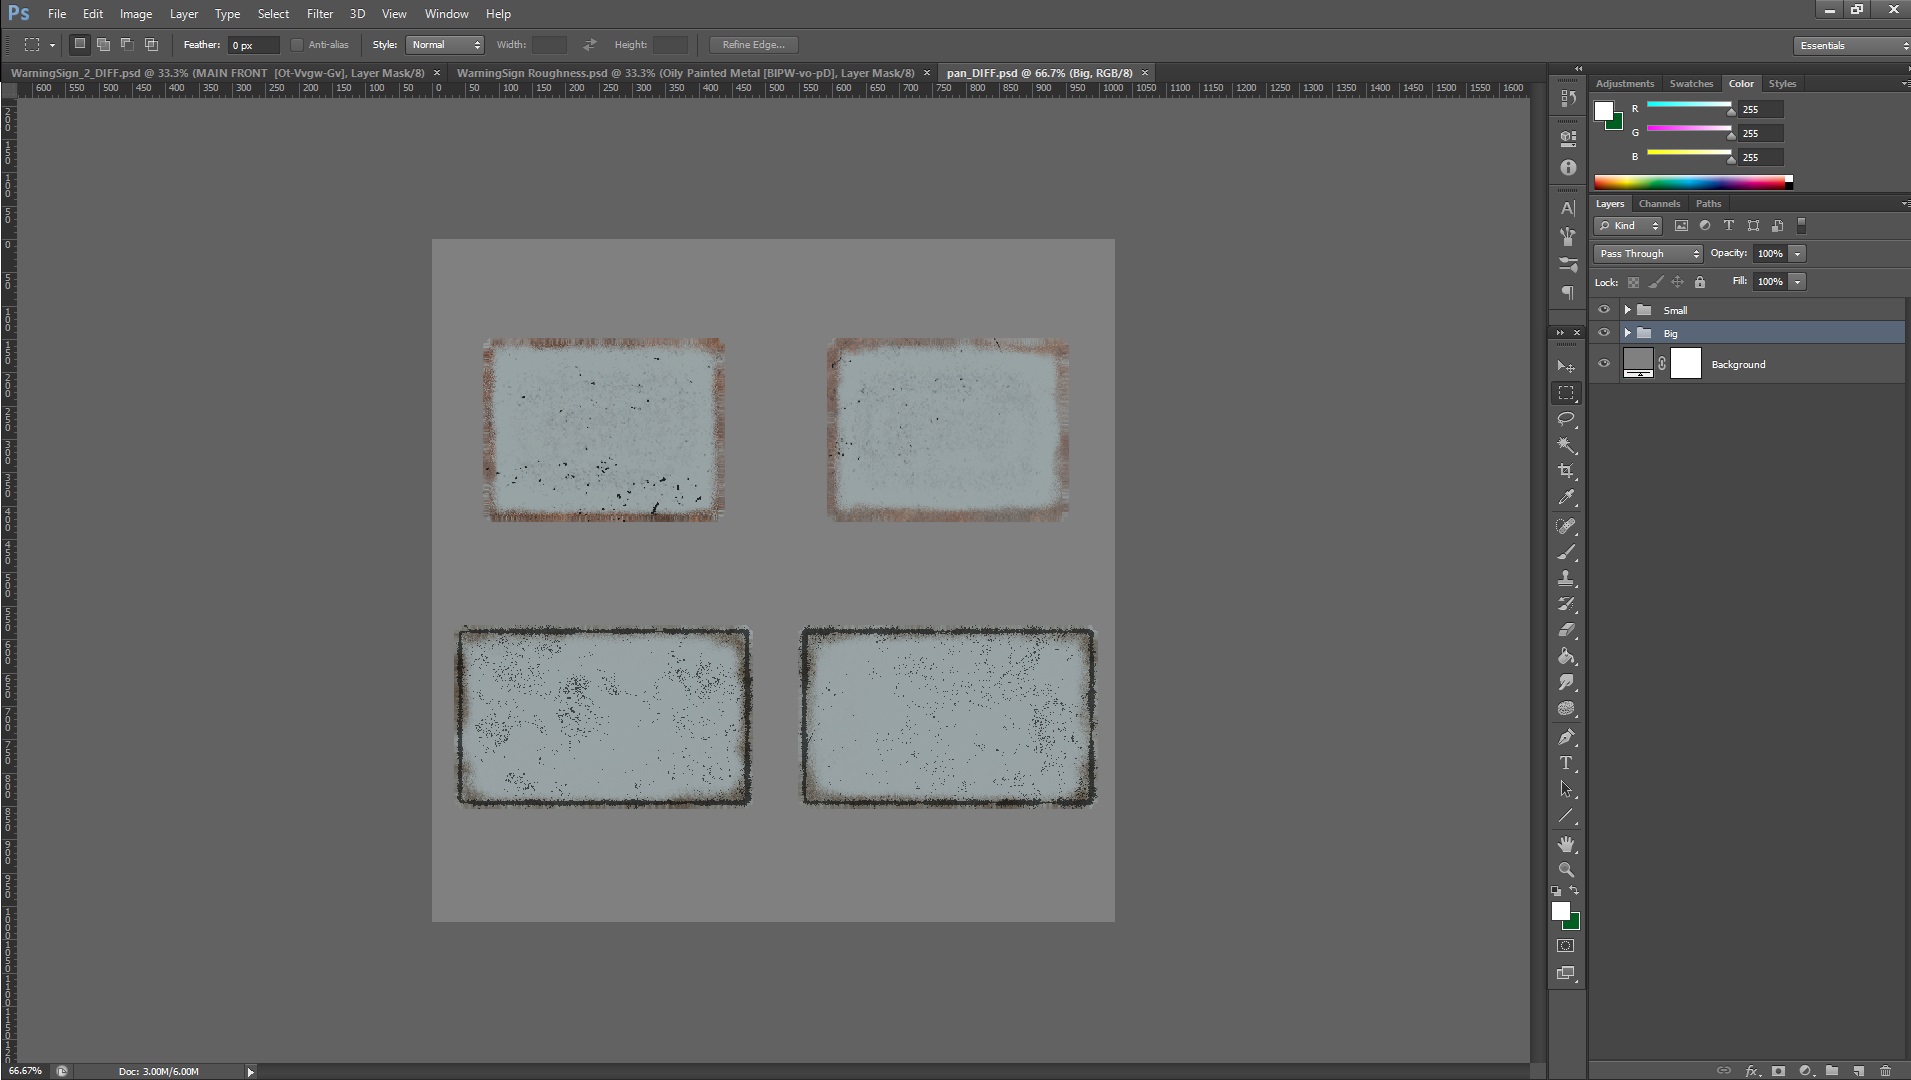Select the Lasso tool
Viewport: 1911px width, 1080px height.
point(1566,419)
